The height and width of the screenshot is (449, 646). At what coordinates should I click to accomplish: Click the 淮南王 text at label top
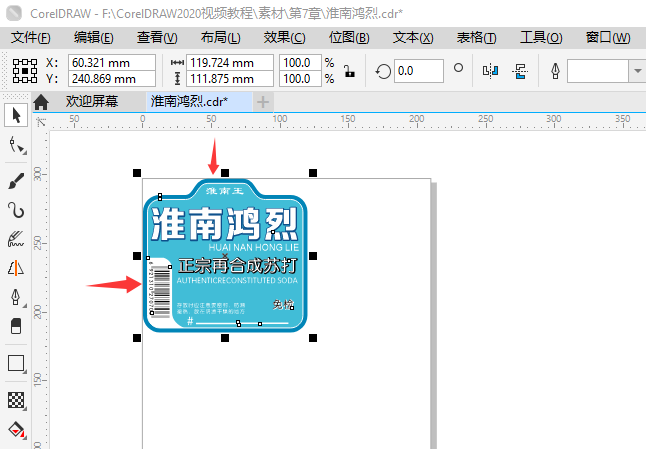(x=225, y=191)
